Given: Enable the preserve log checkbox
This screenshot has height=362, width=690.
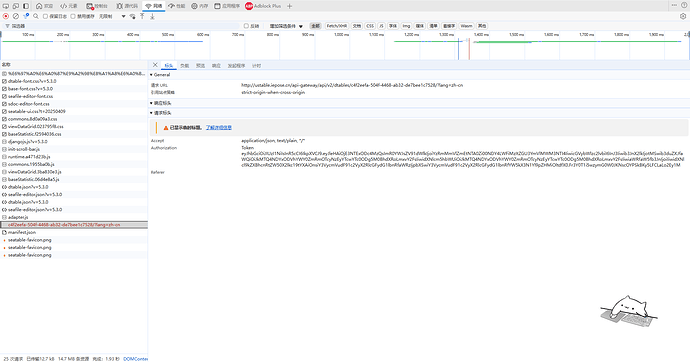Looking at the screenshot, I should coord(45,16).
